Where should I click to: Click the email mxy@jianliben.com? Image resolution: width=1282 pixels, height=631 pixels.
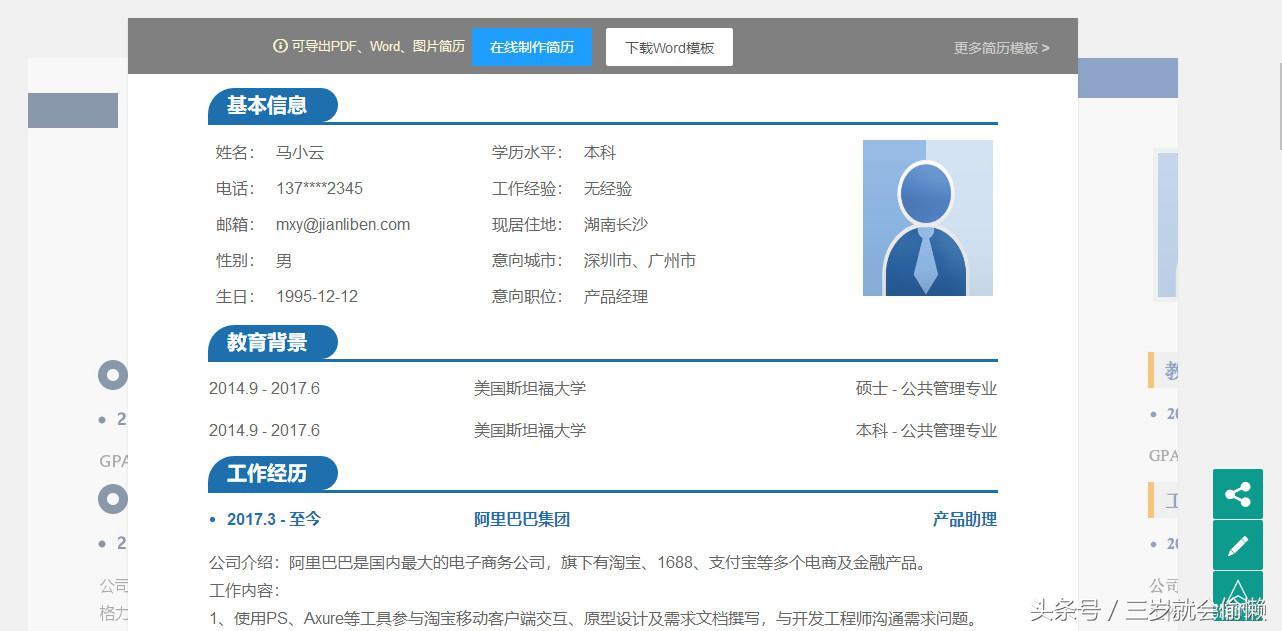click(342, 224)
